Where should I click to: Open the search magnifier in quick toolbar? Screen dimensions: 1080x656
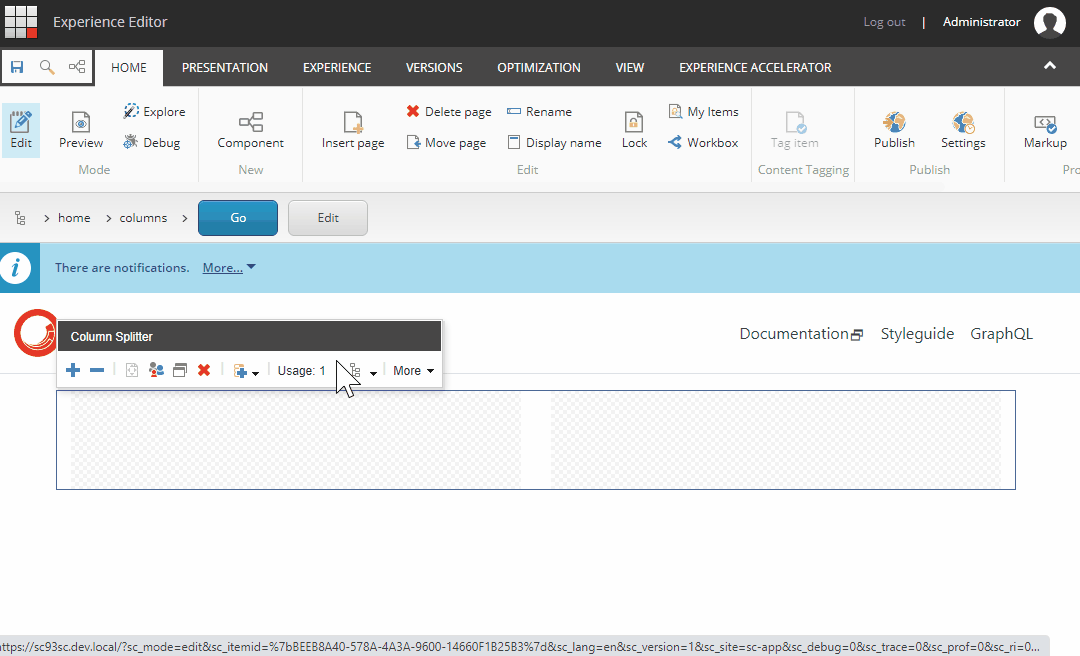point(47,67)
